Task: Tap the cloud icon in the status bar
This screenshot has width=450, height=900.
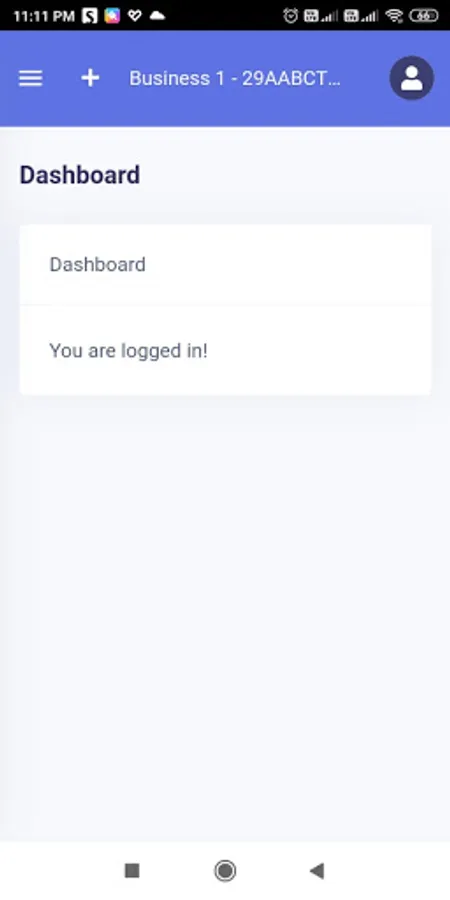Action: point(157,15)
